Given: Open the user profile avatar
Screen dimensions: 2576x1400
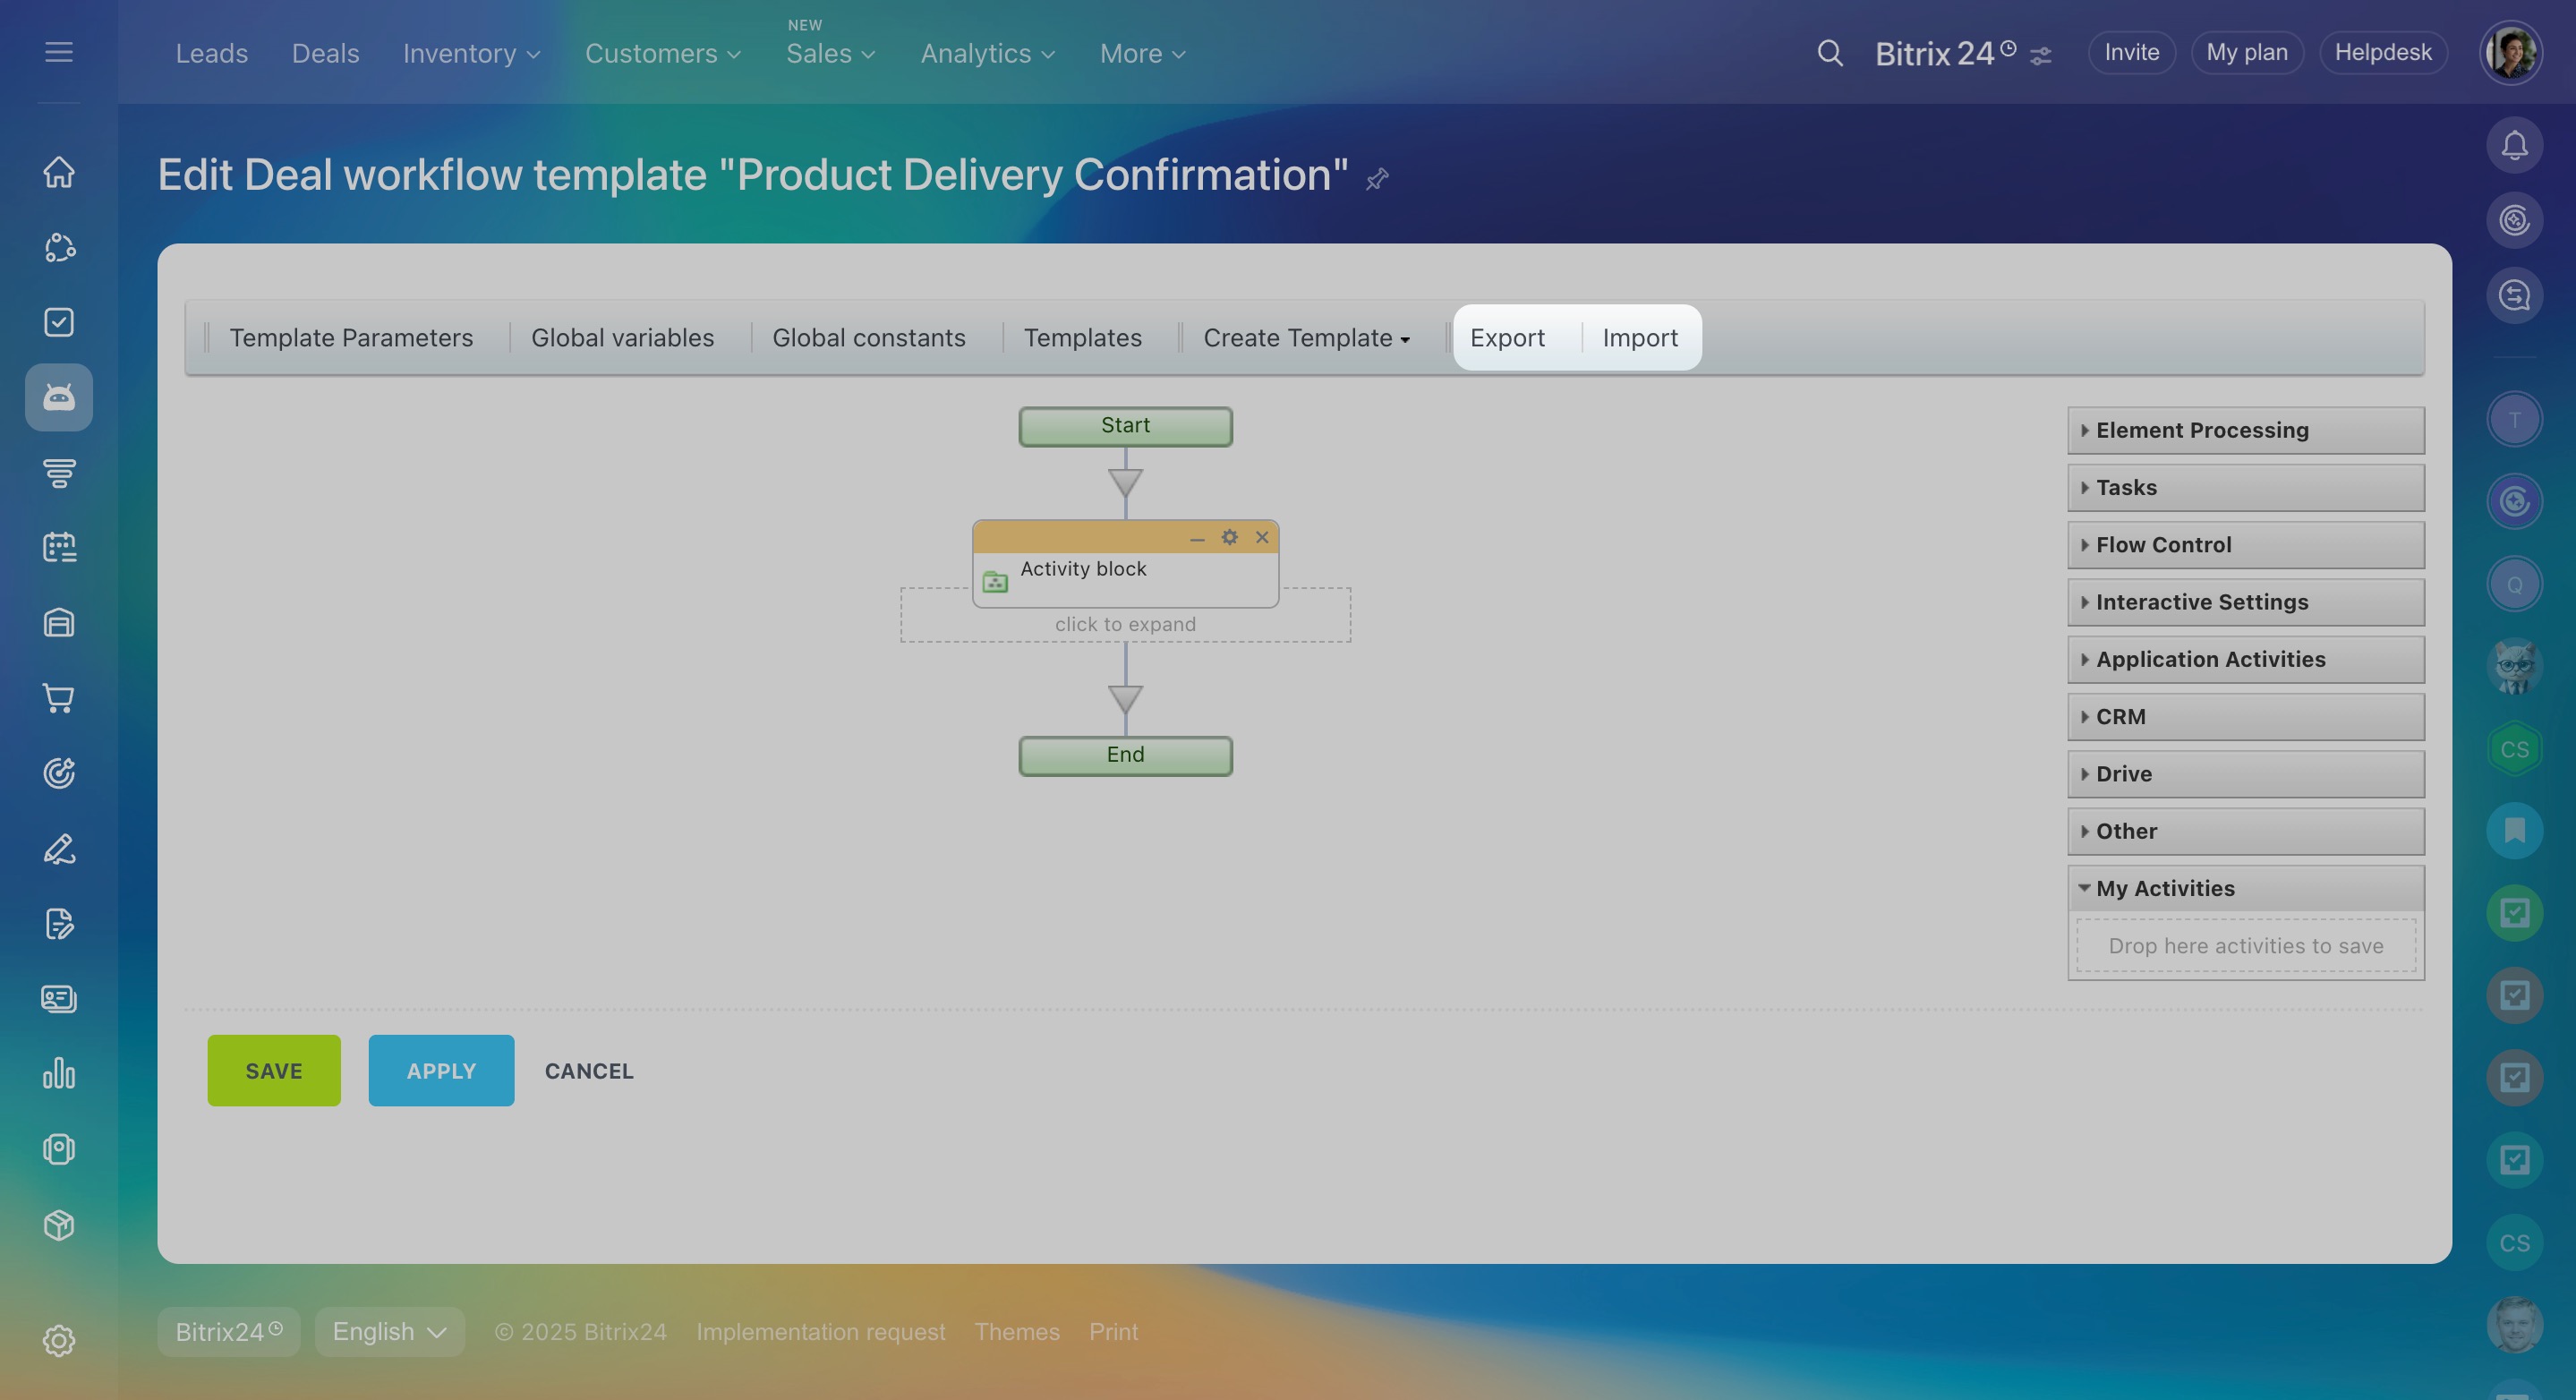Looking at the screenshot, I should point(2510,53).
